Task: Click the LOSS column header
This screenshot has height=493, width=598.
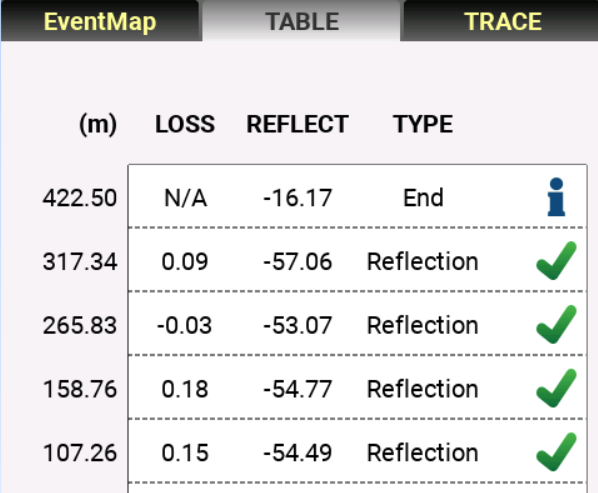Action: 185,124
